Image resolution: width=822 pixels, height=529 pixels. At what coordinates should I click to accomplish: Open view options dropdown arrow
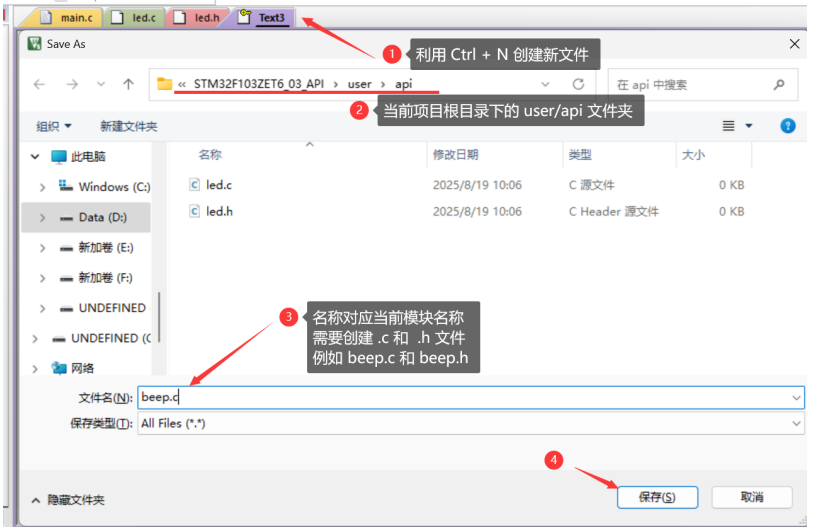[x=749, y=126]
